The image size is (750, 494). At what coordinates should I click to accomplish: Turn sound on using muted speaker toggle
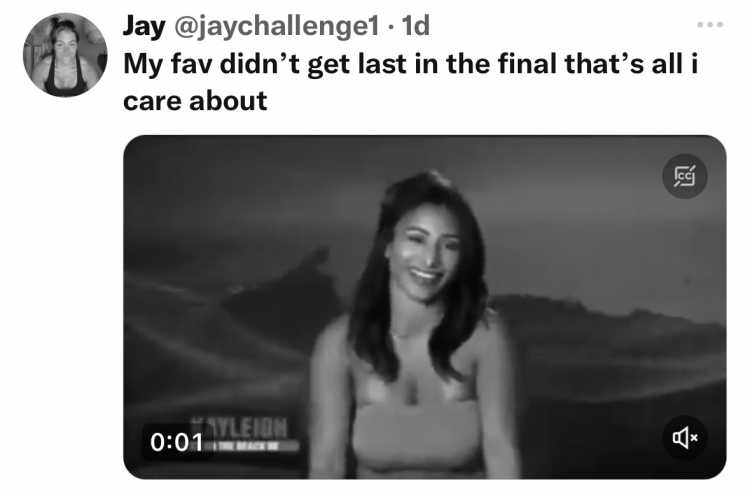(684, 438)
